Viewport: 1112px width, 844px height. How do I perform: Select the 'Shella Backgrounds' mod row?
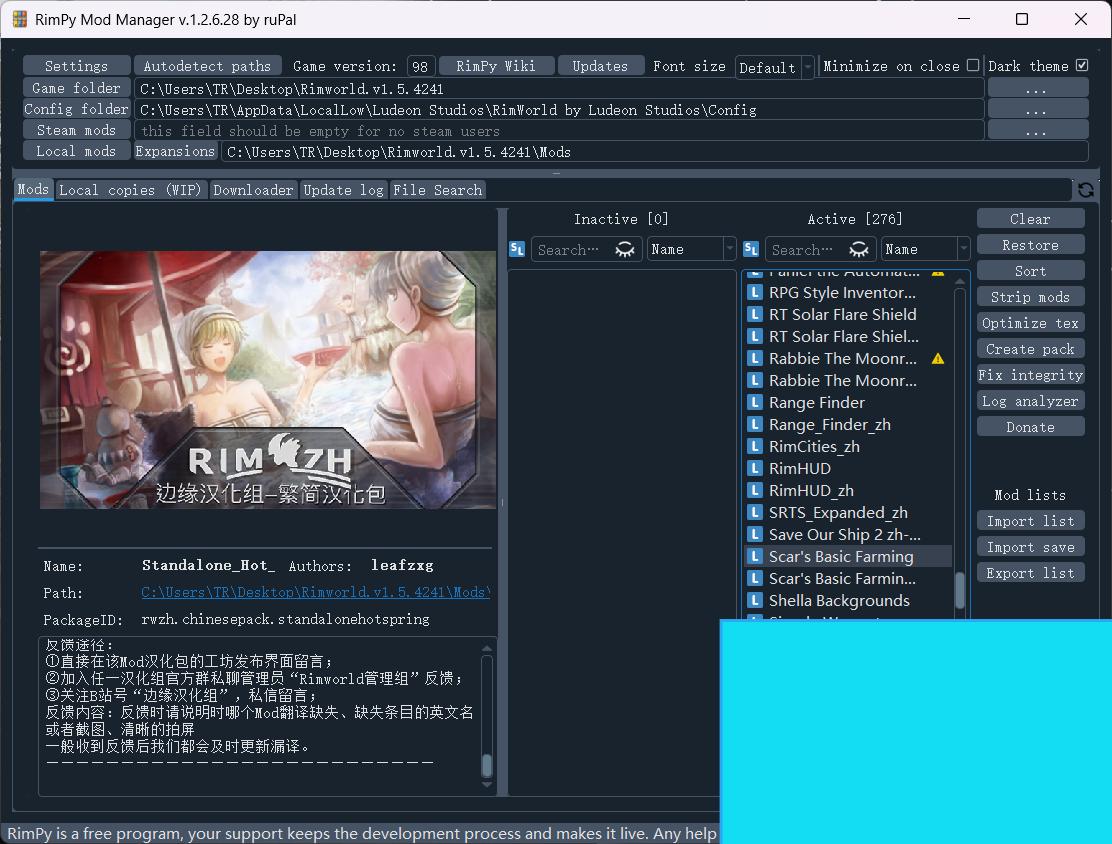coord(848,601)
